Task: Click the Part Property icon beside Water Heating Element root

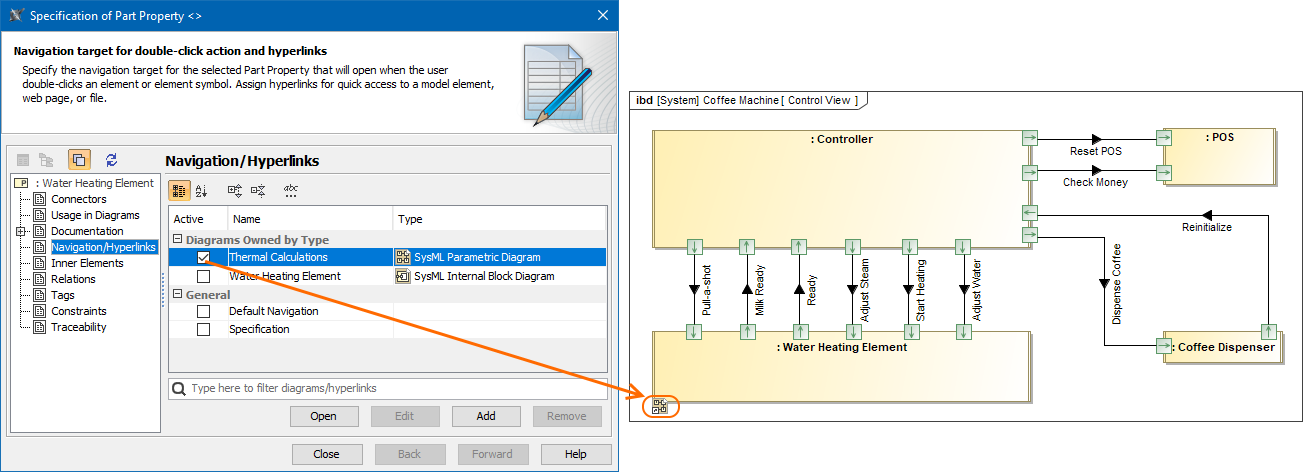Action: click(22, 183)
